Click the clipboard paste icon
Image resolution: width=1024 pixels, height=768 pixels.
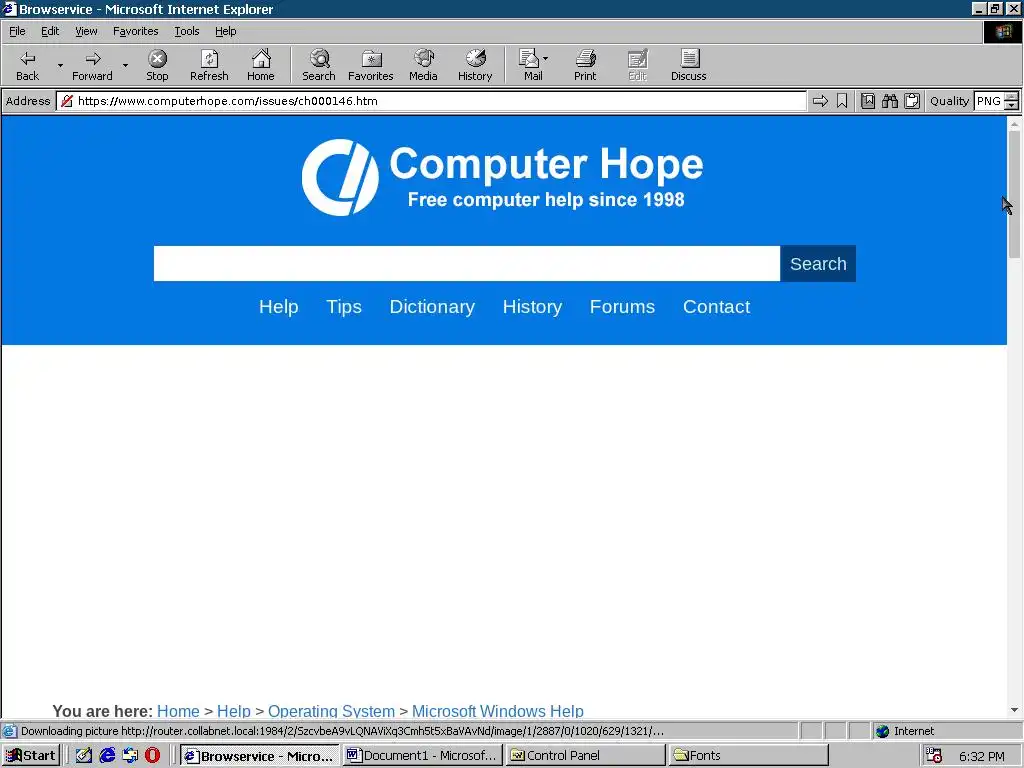[912, 101]
